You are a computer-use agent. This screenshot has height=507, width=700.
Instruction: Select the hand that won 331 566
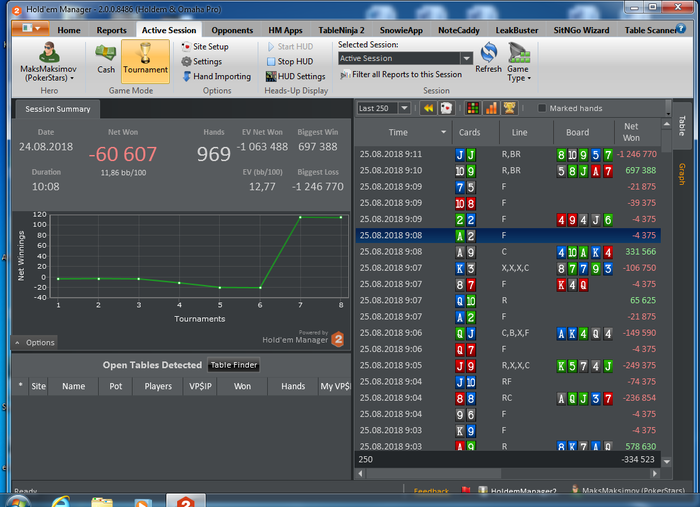508,252
